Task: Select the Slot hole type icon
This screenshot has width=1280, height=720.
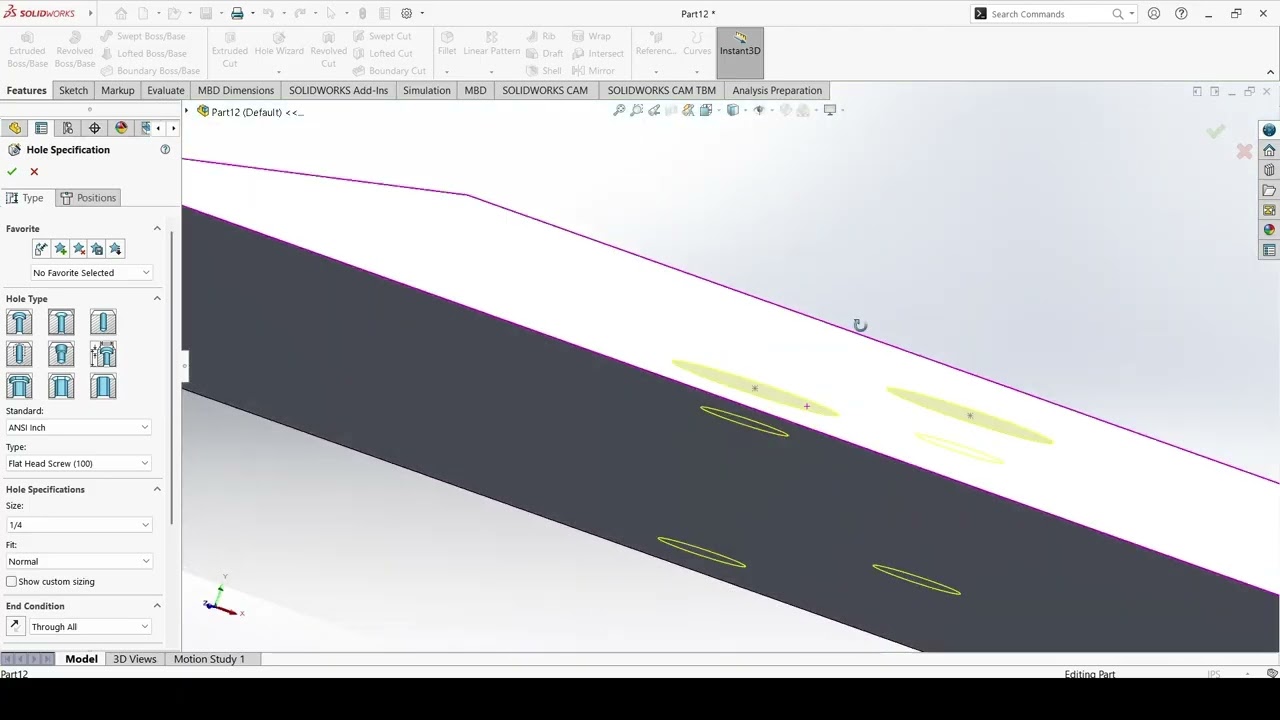Action: pyautogui.click(x=103, y=386)
